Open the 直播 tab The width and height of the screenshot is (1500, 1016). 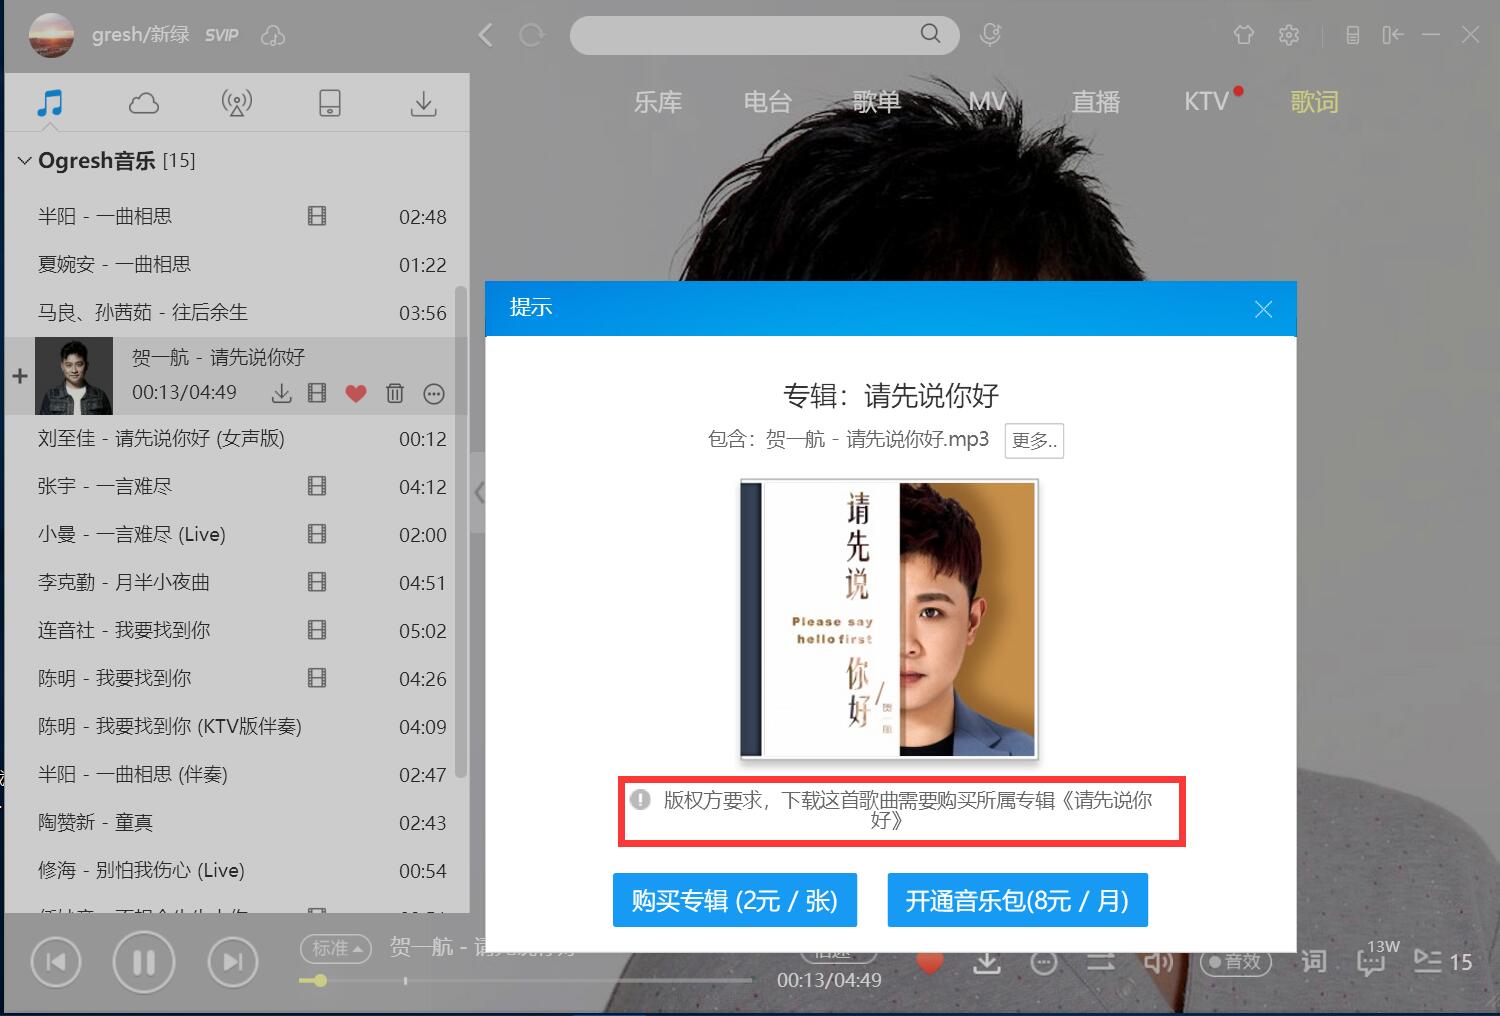(x=1096, y=102)
